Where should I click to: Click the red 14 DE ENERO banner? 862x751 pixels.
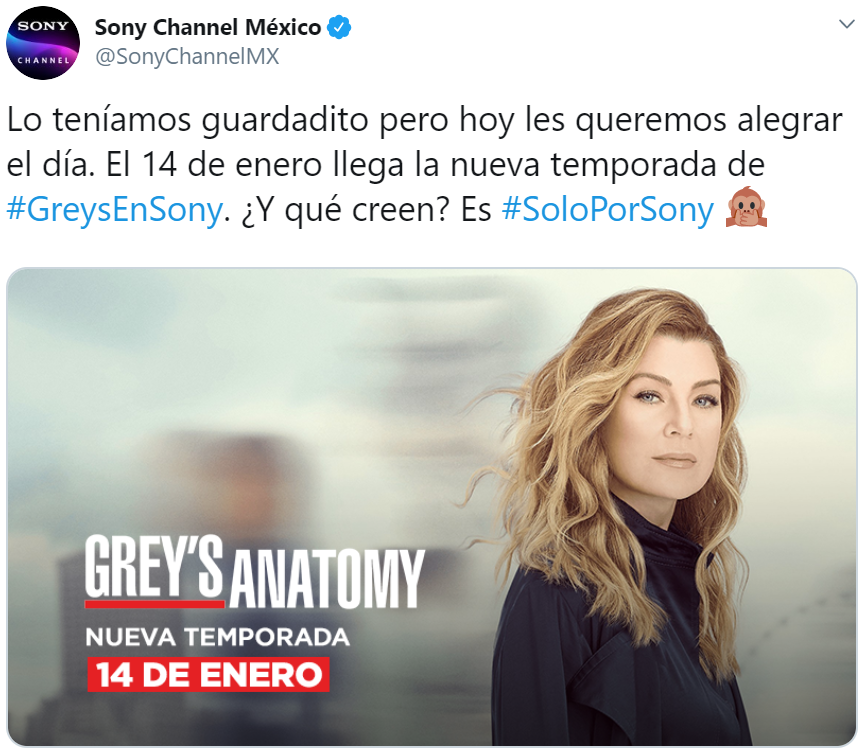click(x=208, y=675)
